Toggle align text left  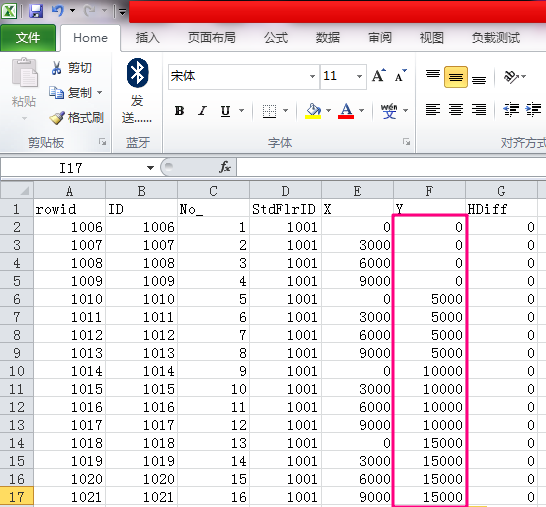tap(433, 110)
